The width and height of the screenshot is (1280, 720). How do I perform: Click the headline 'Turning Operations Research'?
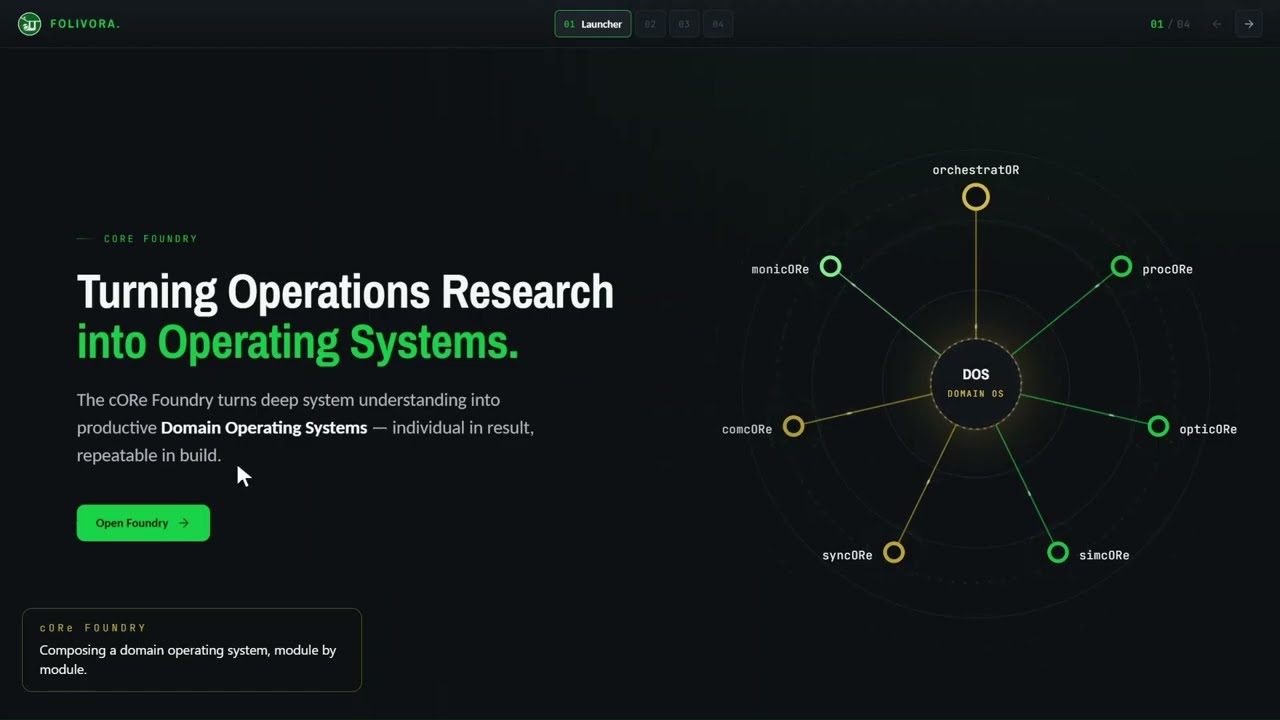click(345, 292)
